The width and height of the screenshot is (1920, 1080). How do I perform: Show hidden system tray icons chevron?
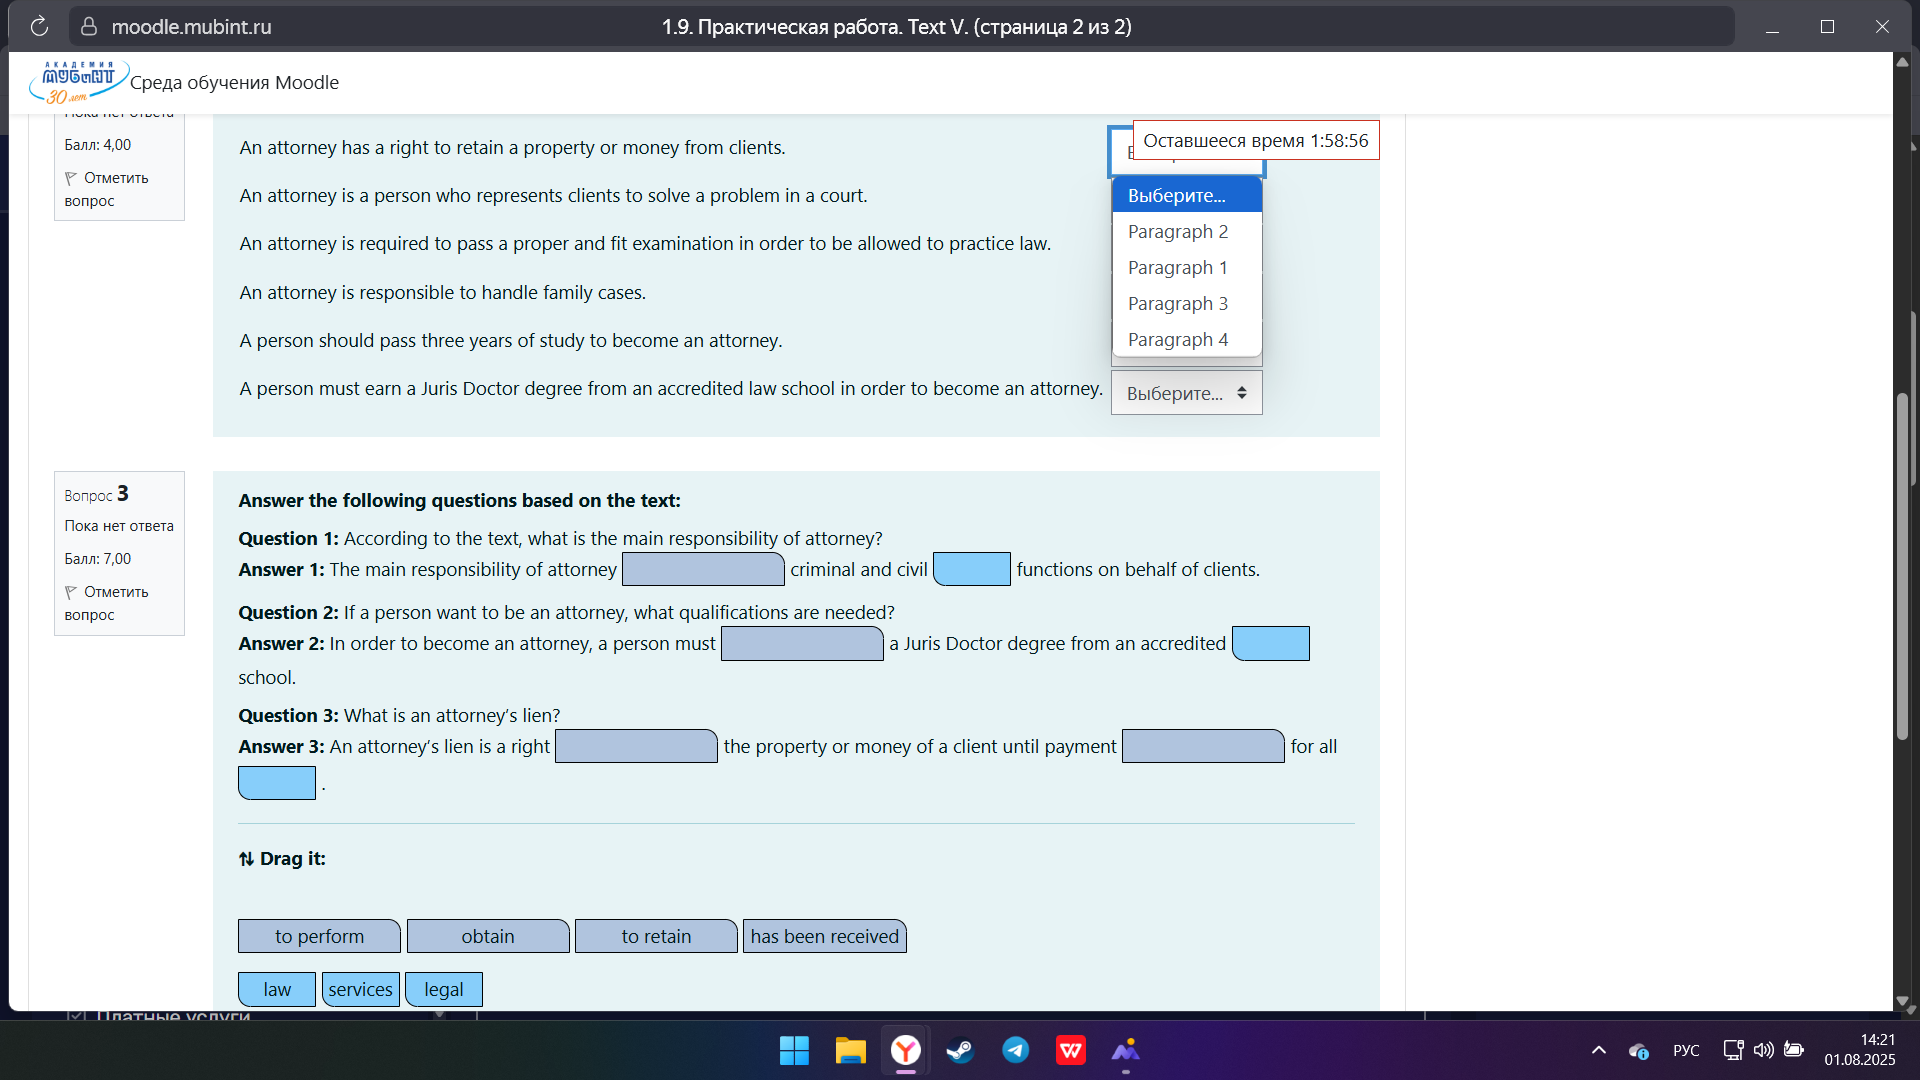click(x=1598, y=1050)
